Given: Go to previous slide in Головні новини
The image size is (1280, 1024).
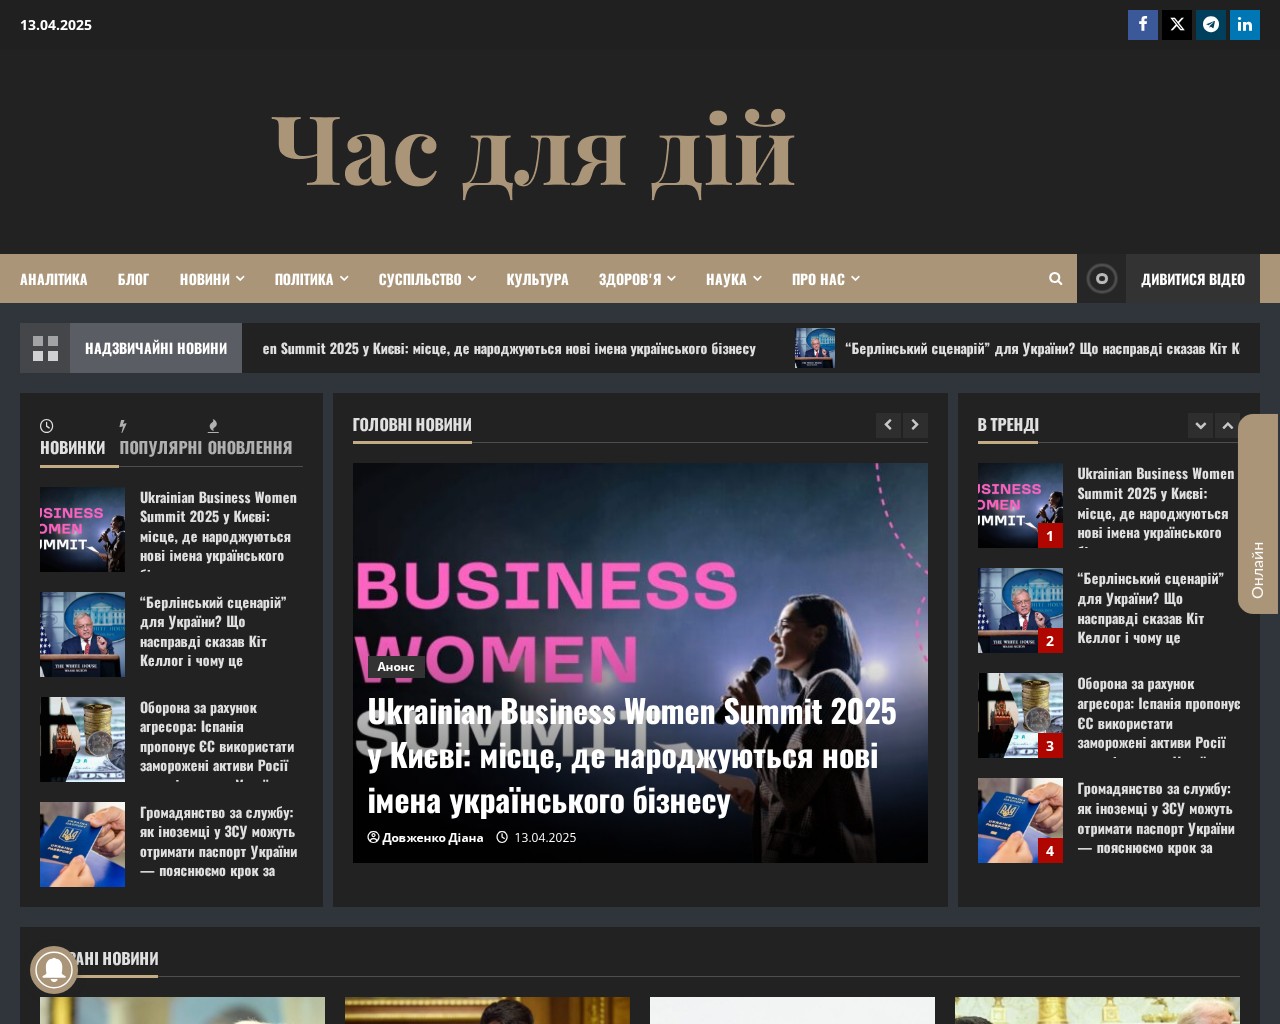Looking at the screenshot, I should pyautogui.click(x=888, y=425).
